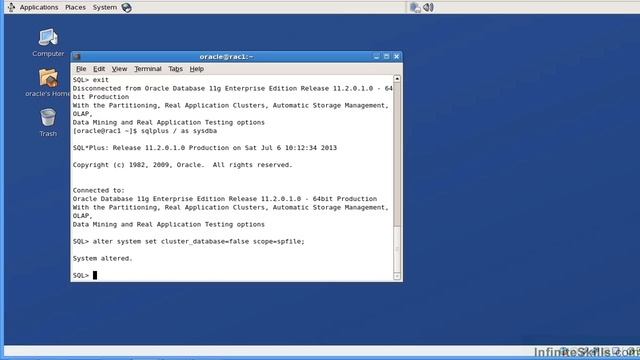Click the SQL prompt cursor at bottom

pyautogui.click(x=95, y=275)
